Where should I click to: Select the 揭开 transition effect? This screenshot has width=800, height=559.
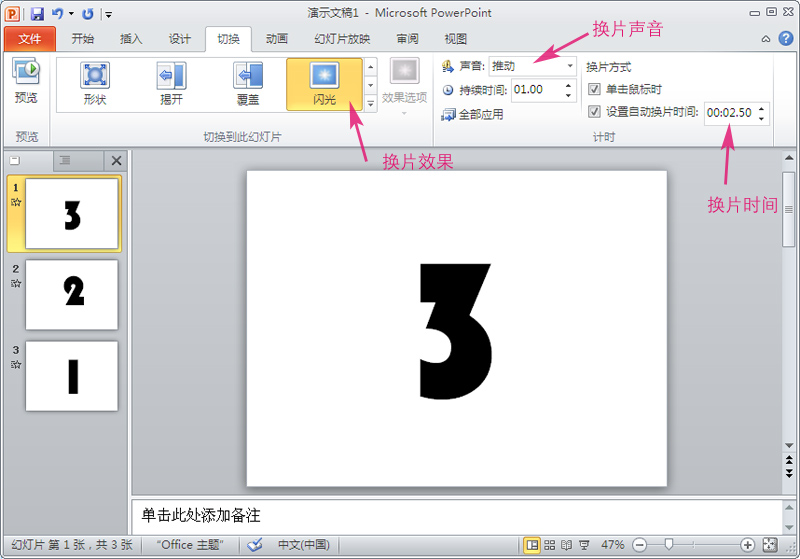point(171,84)
